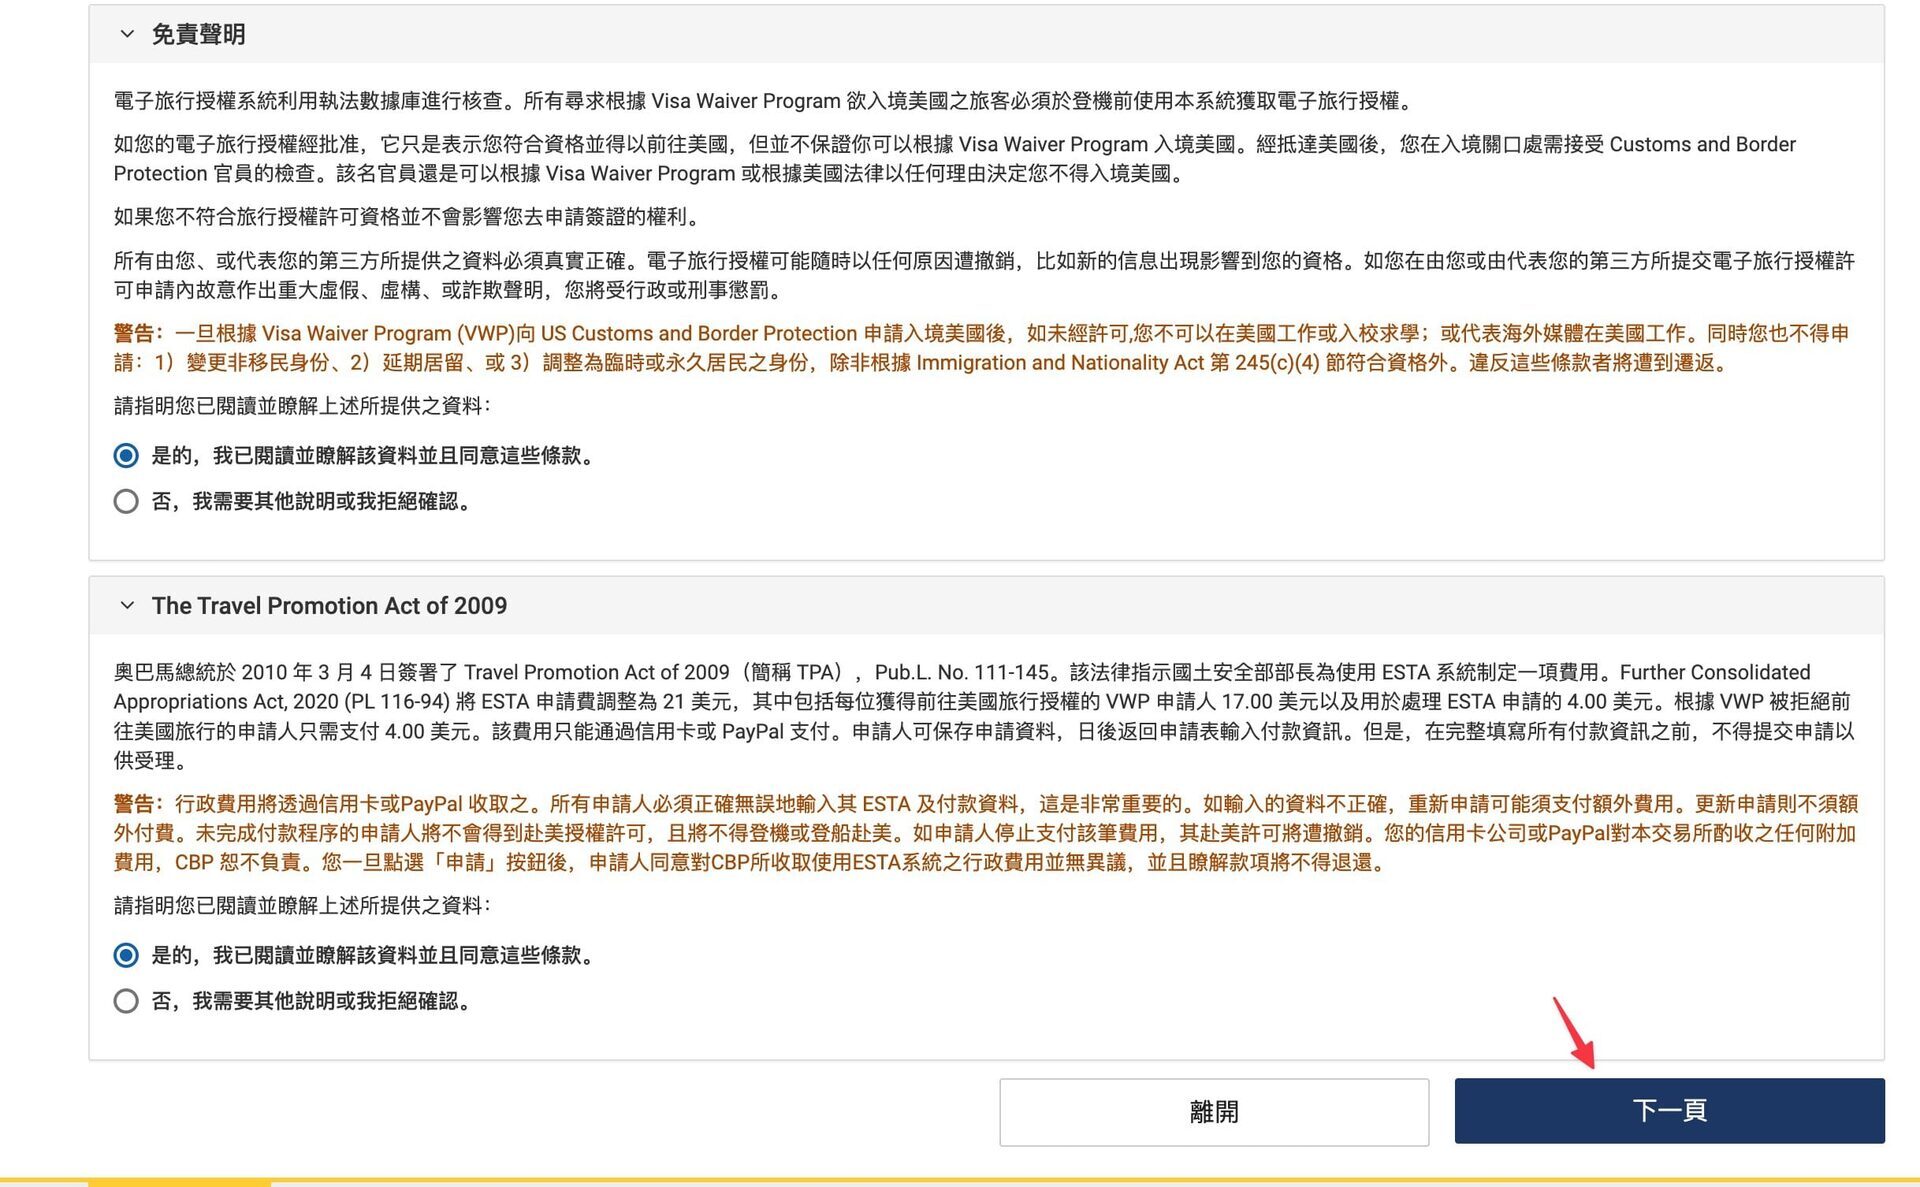Click The Travel Promotion Act of 2009 heading
This screenshot has width=1920, height=1187.
(329, 606)
